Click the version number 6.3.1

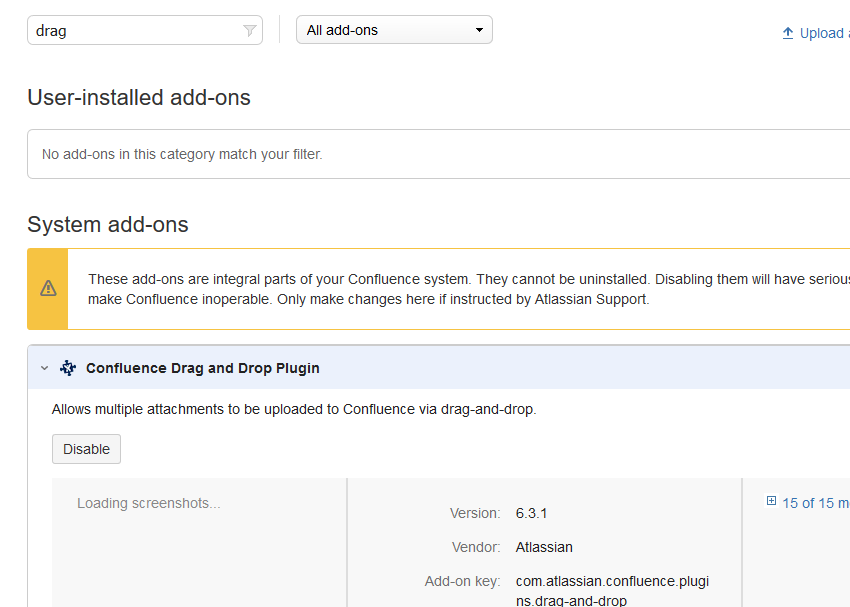pos(531,513)
